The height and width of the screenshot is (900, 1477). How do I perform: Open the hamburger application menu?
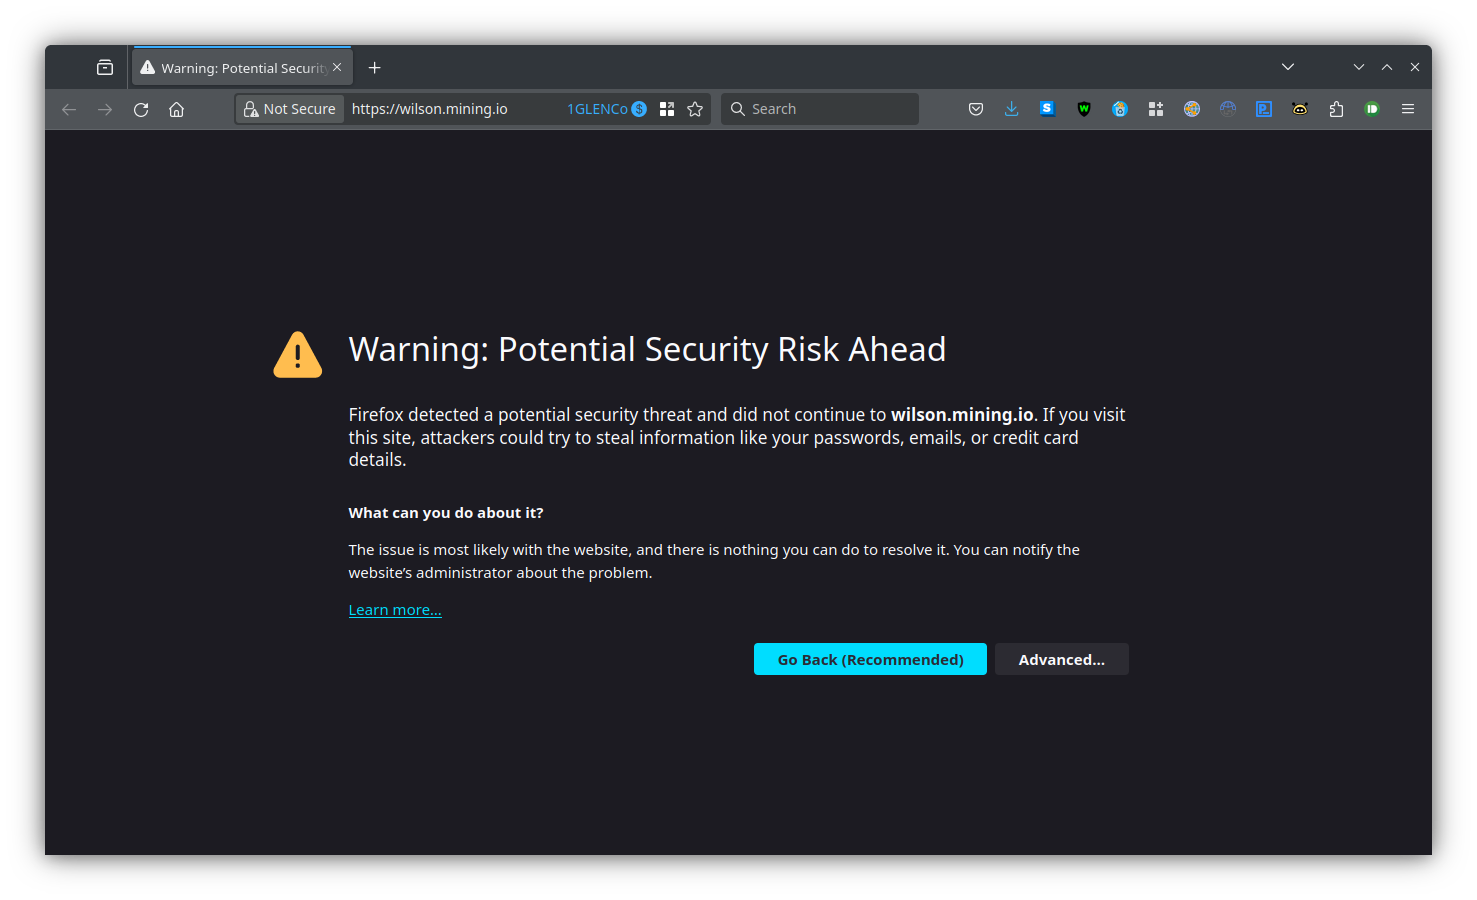click(1408, 109)
